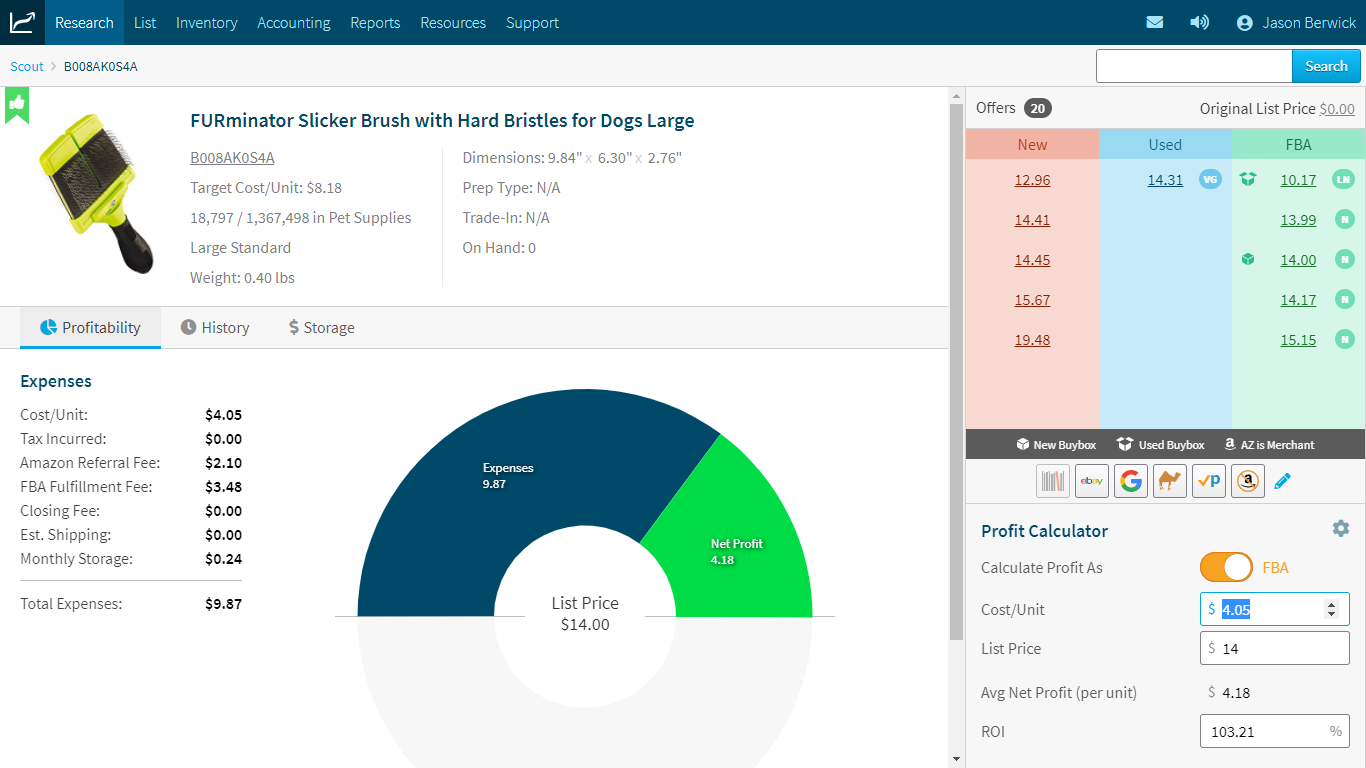Open the B008AK0S4A ASIN link
This screenshot has height=768, width=1366.
coord(232,157)
